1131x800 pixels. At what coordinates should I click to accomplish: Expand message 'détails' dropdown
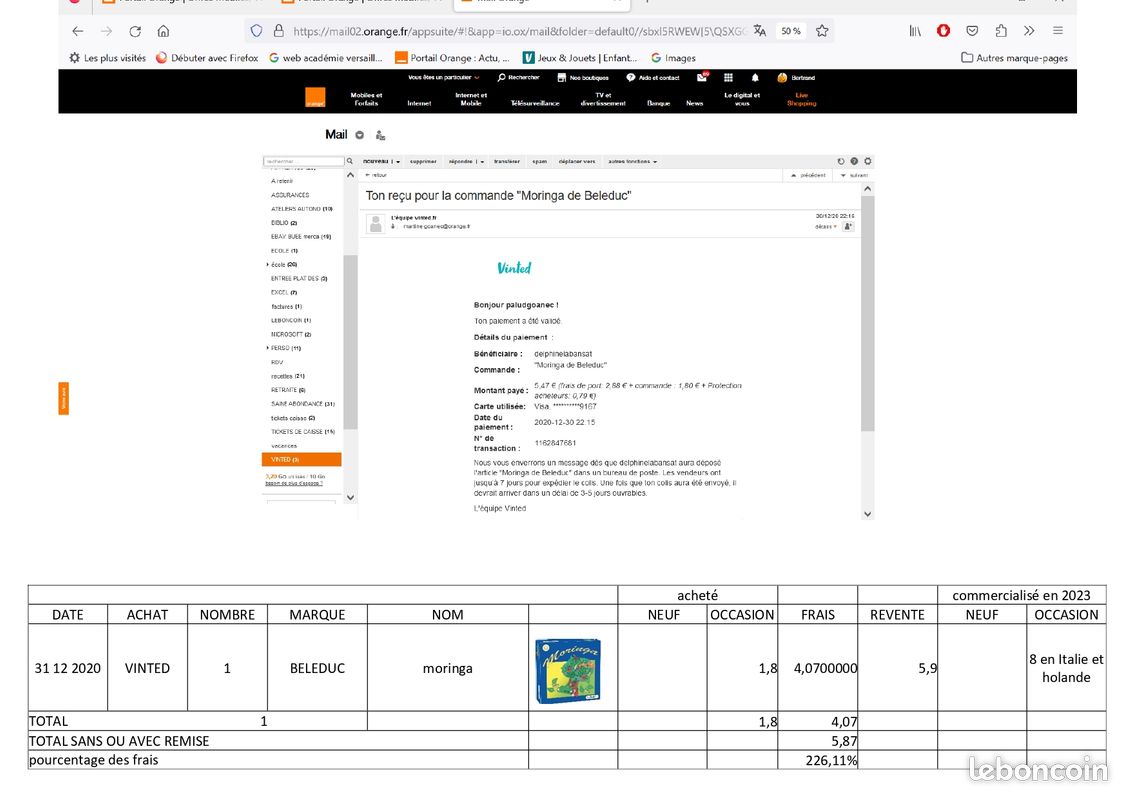(x=826, y=227)
